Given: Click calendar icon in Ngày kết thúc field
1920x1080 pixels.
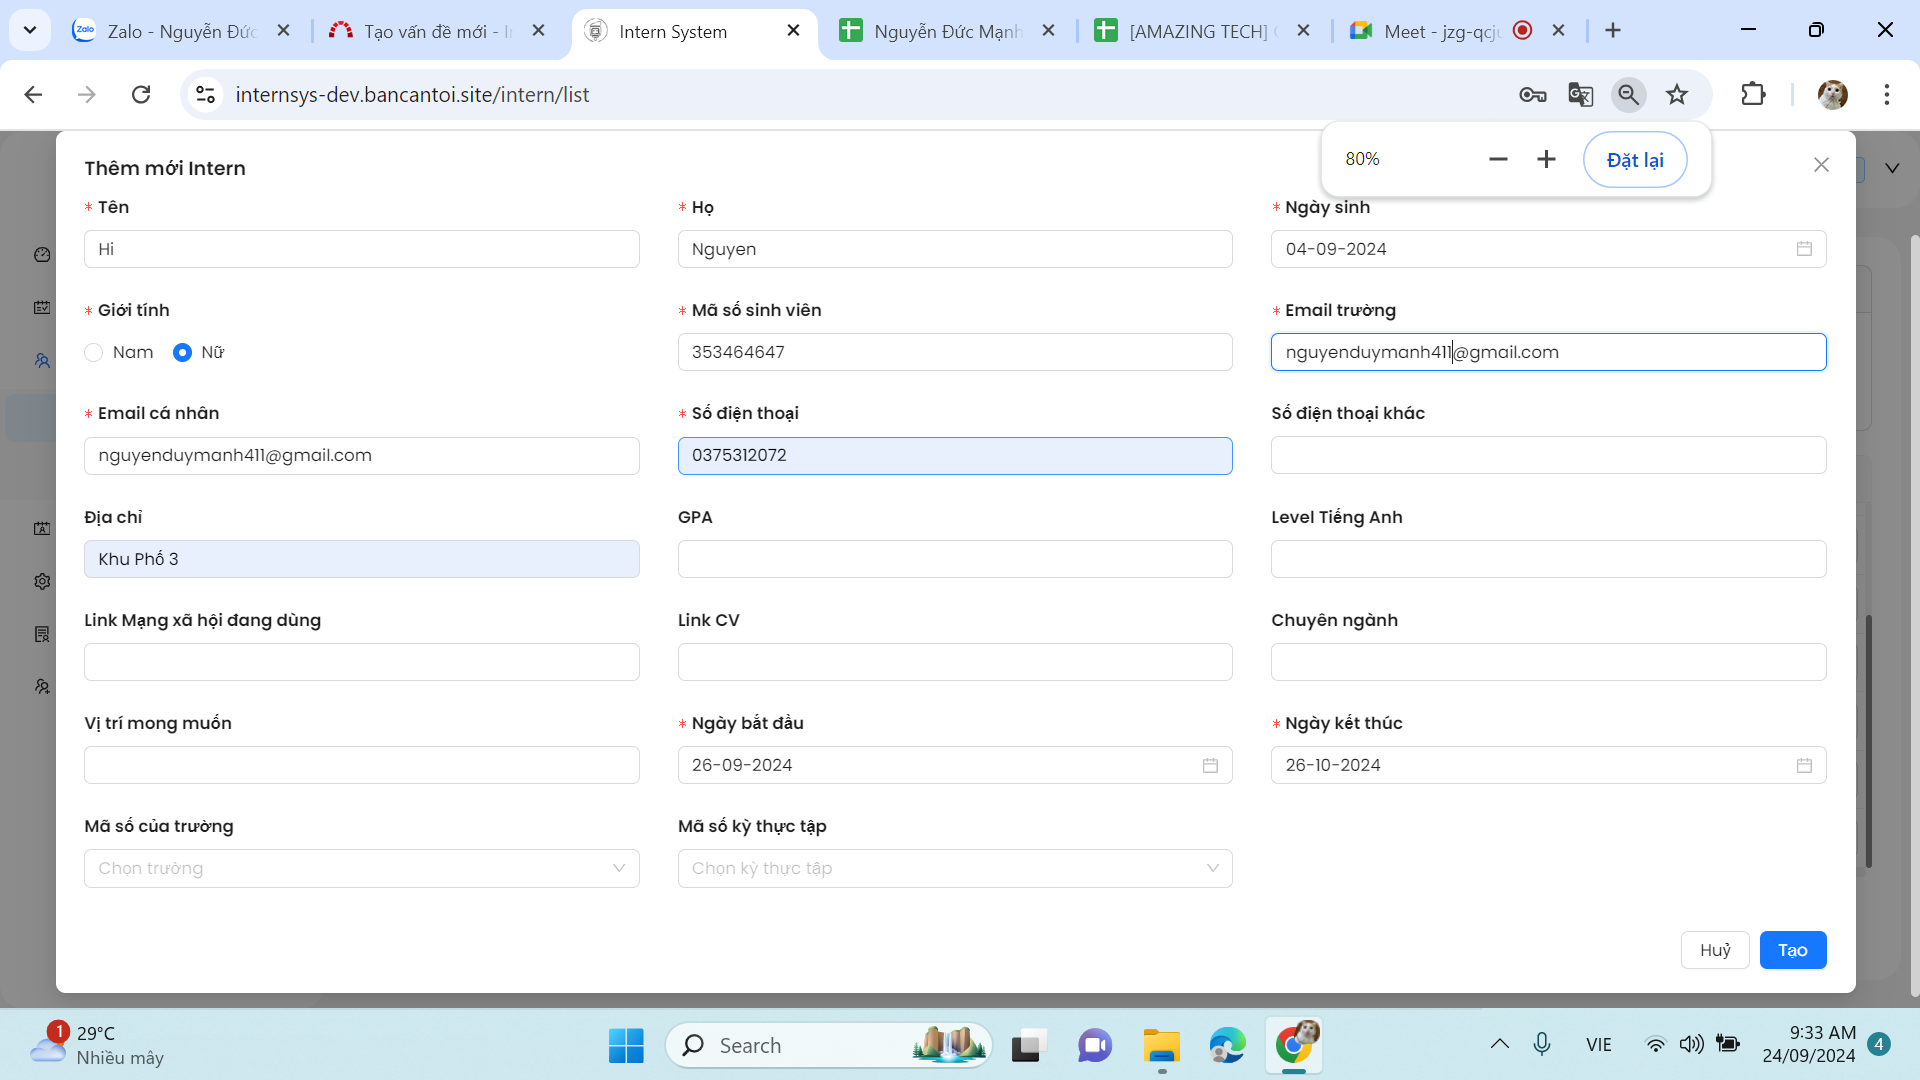Looking at the screenshot, I should pos(1804,765).
